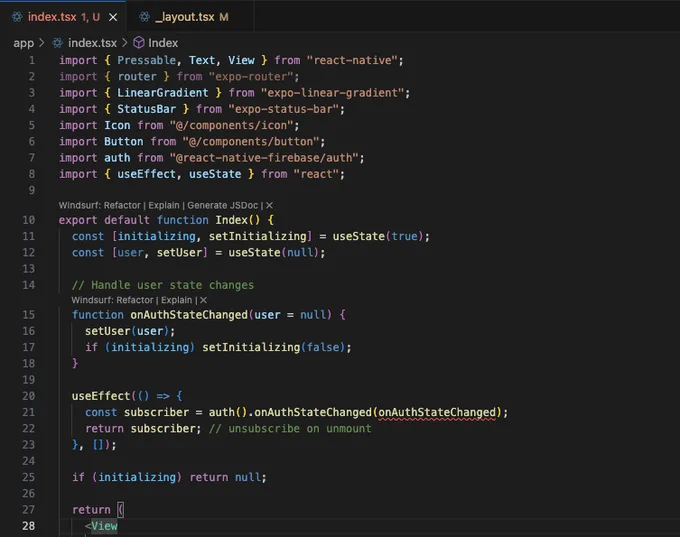Click Pressable identifier on line 1
The height and width of the screenshot is (537, 680).
click(147, 60)
